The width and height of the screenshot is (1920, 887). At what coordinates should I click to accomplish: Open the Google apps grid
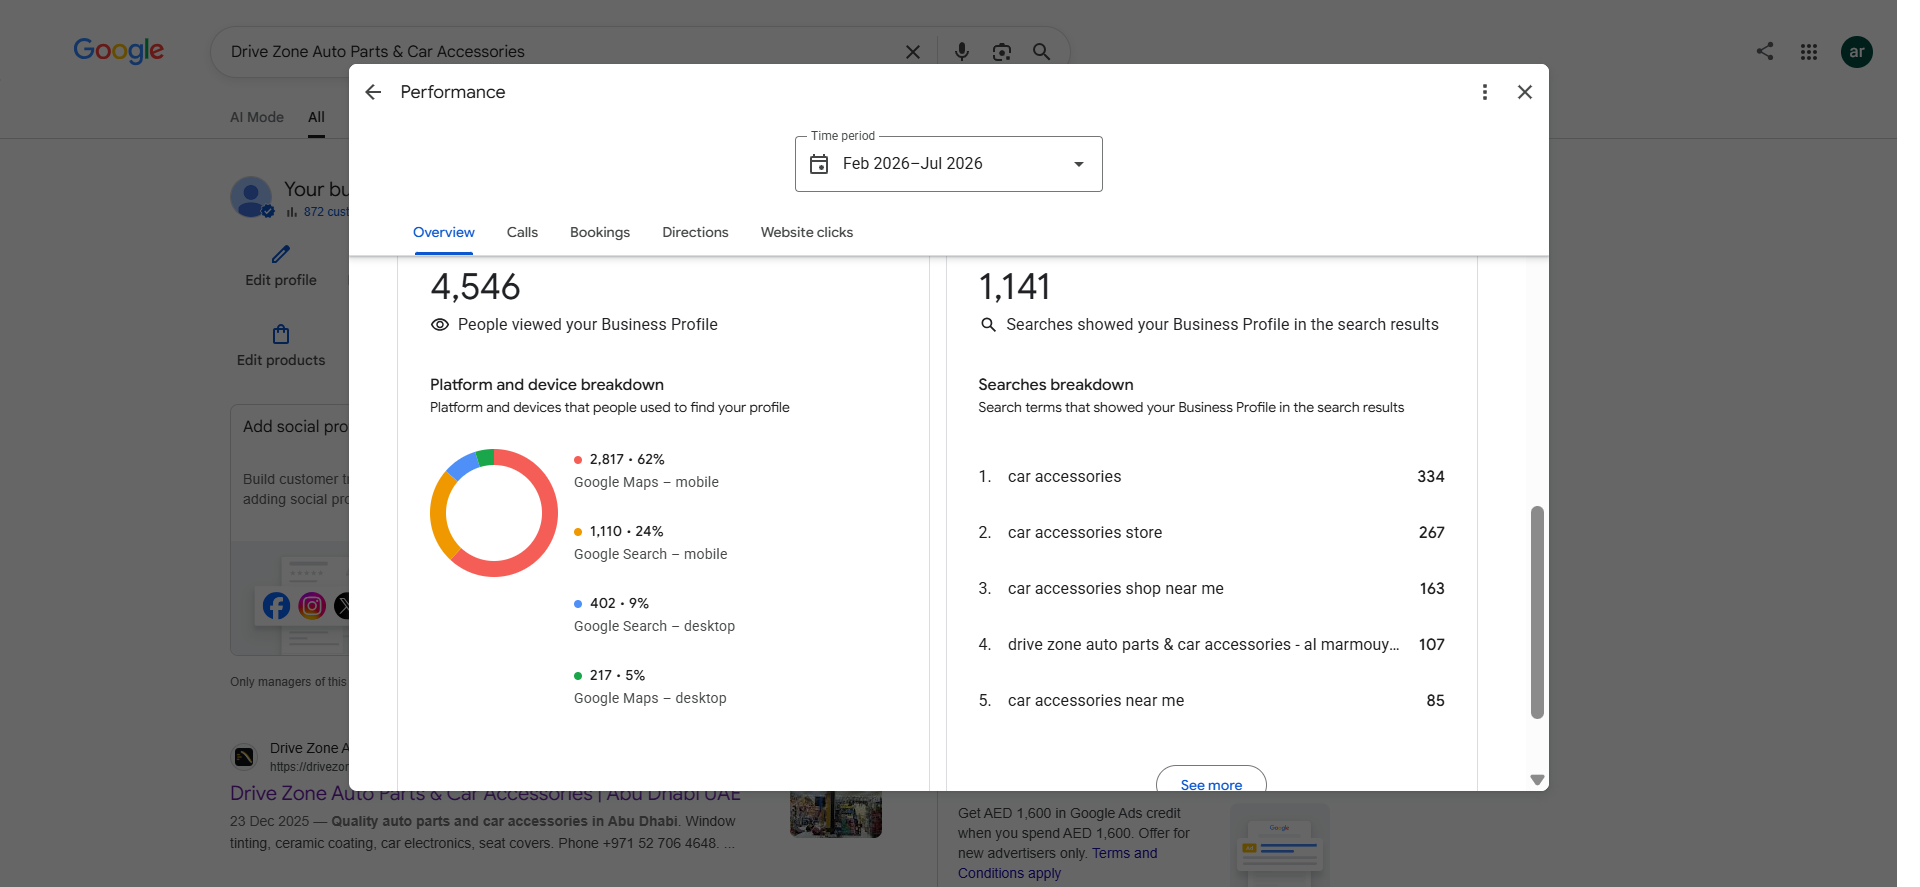pos(1809,52)
